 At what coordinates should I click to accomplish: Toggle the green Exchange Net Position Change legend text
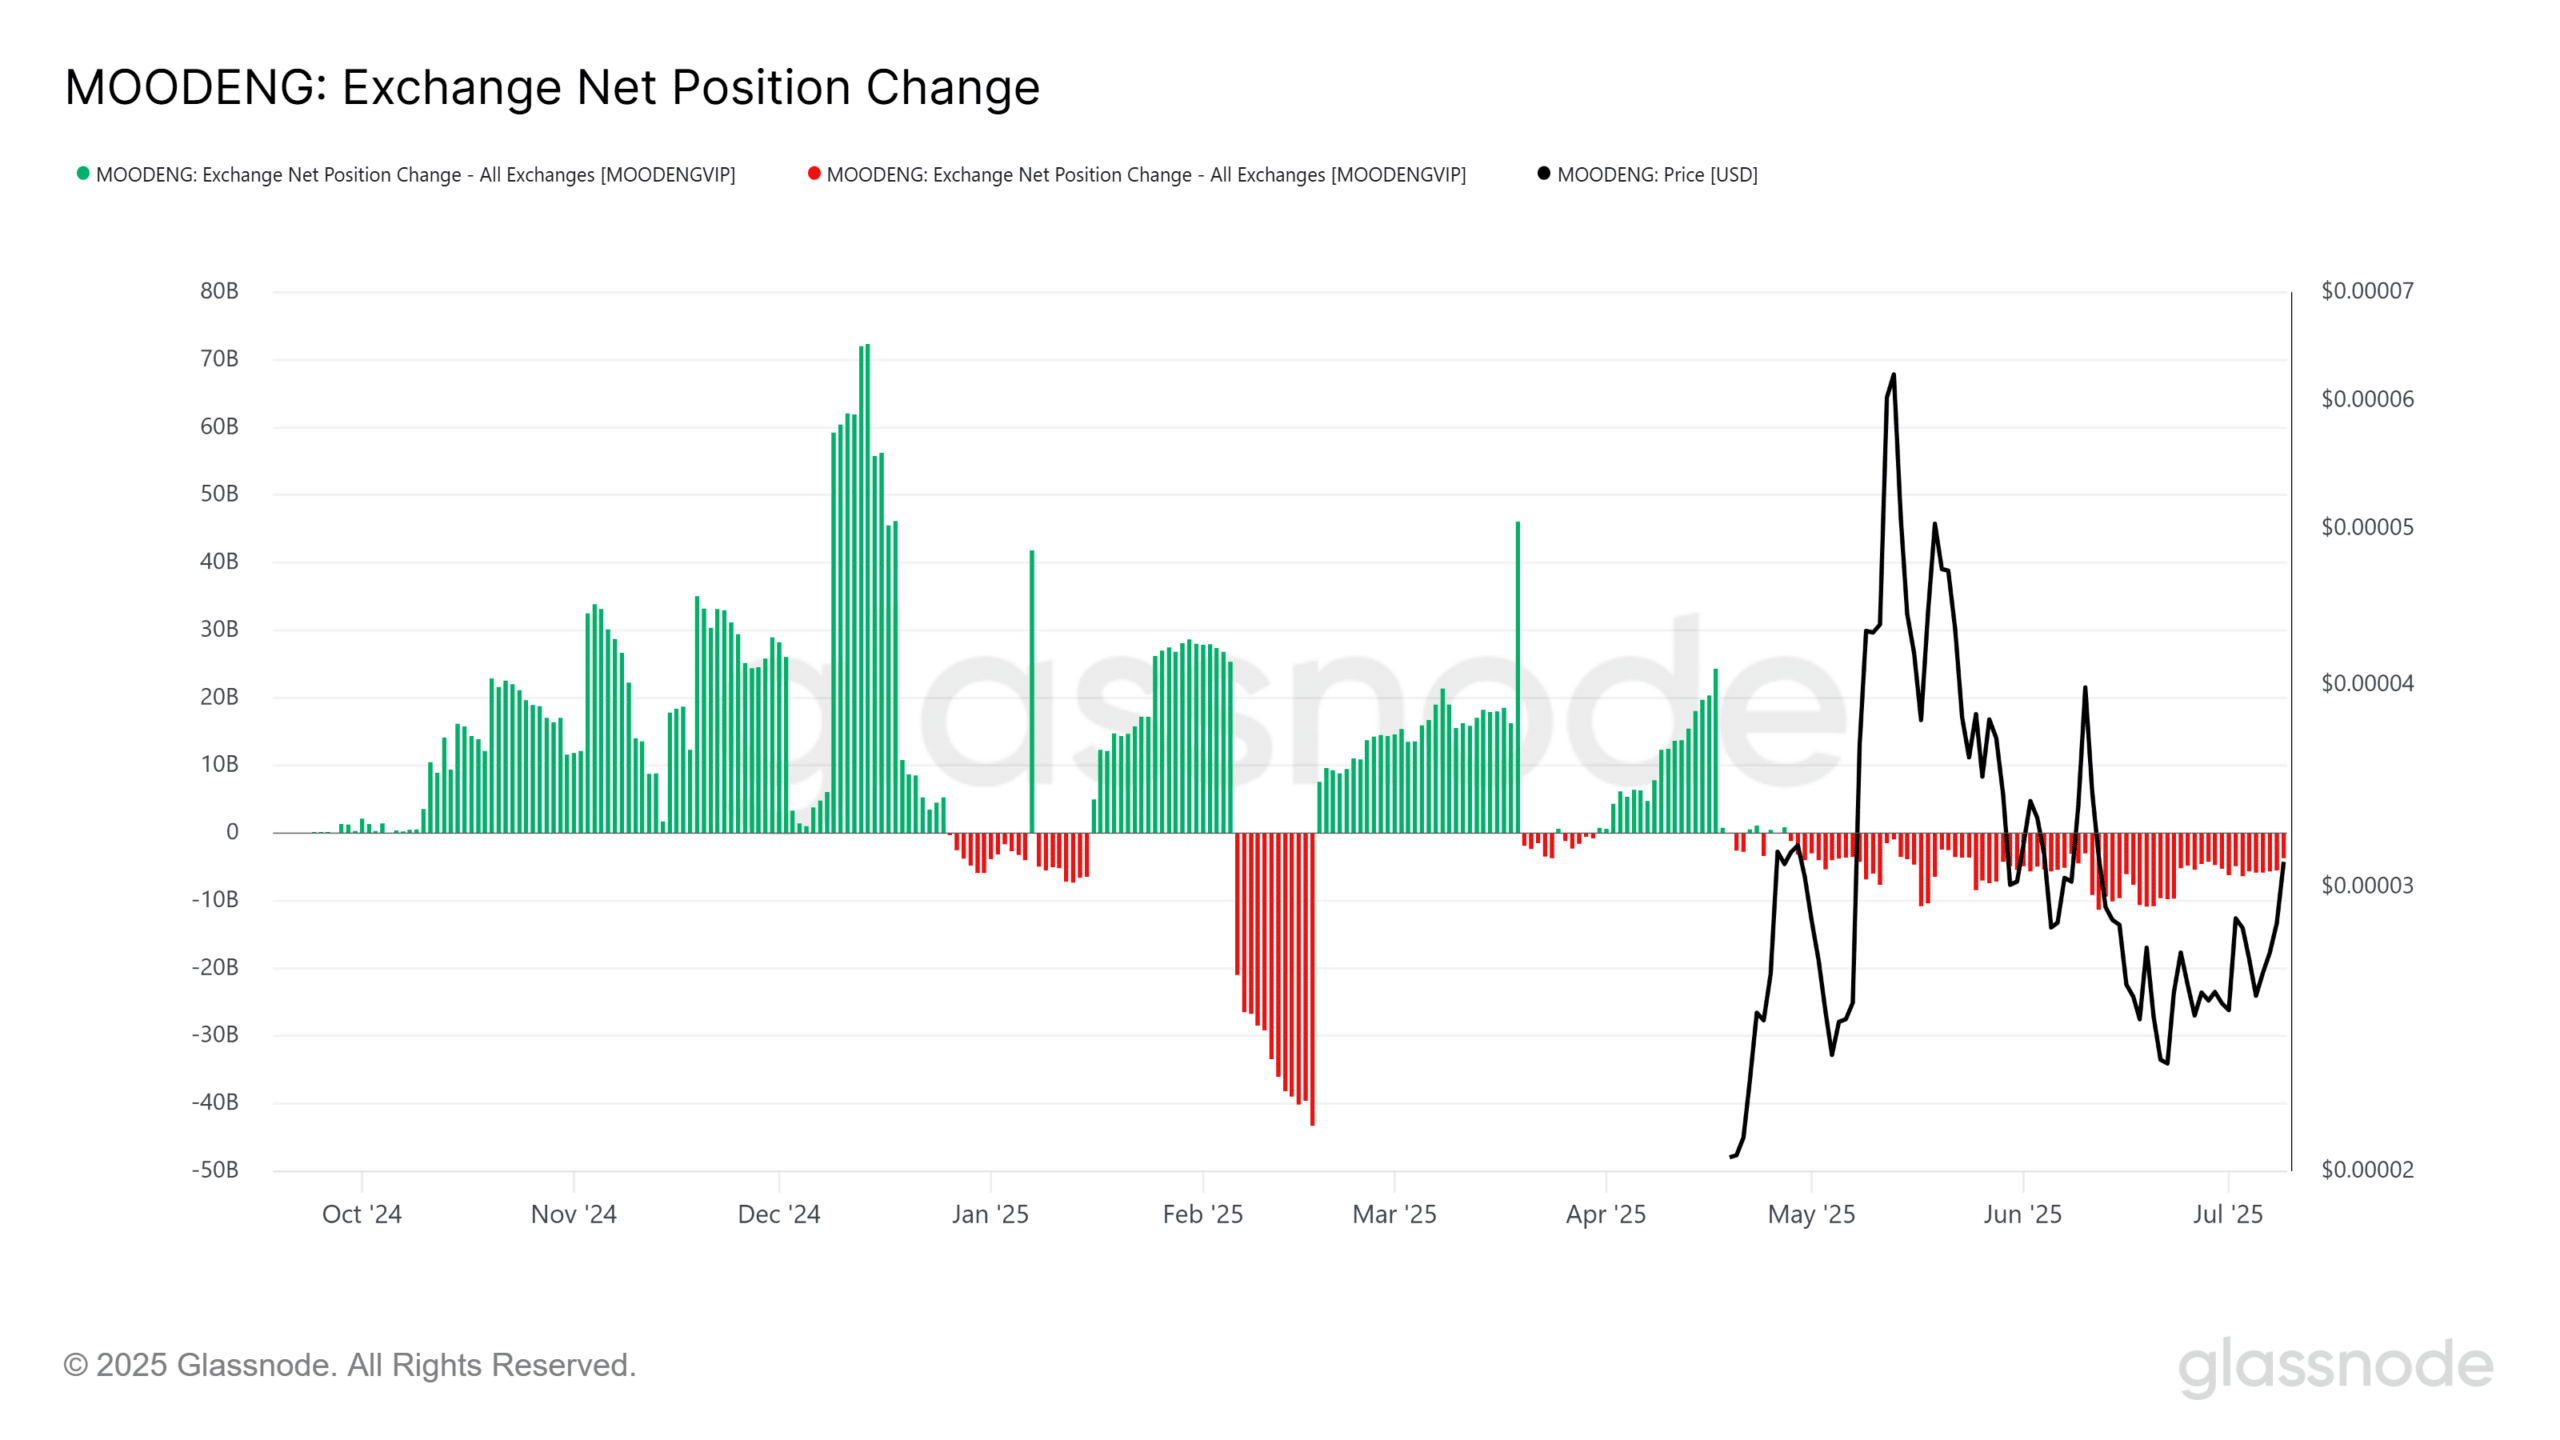(x=415, y=175)
